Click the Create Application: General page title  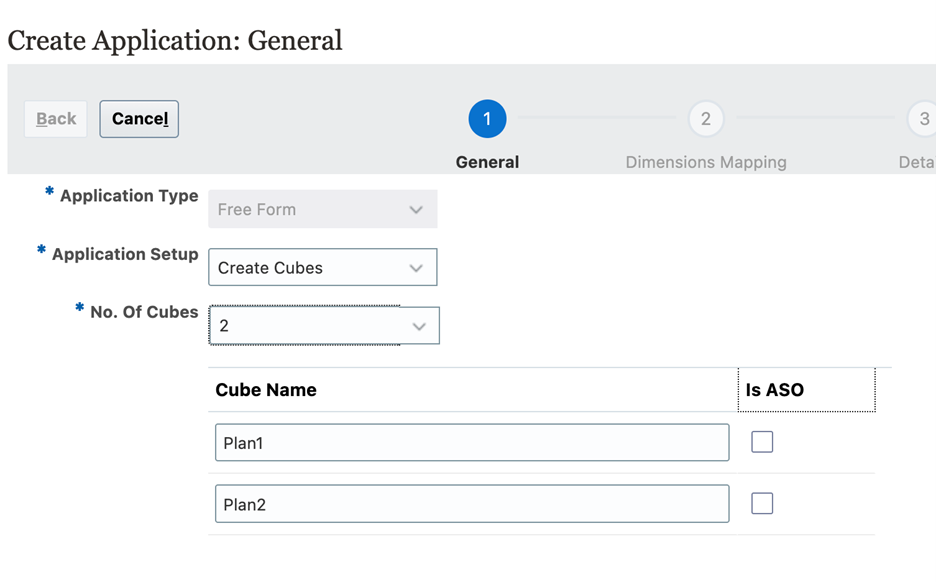[175, 40]
